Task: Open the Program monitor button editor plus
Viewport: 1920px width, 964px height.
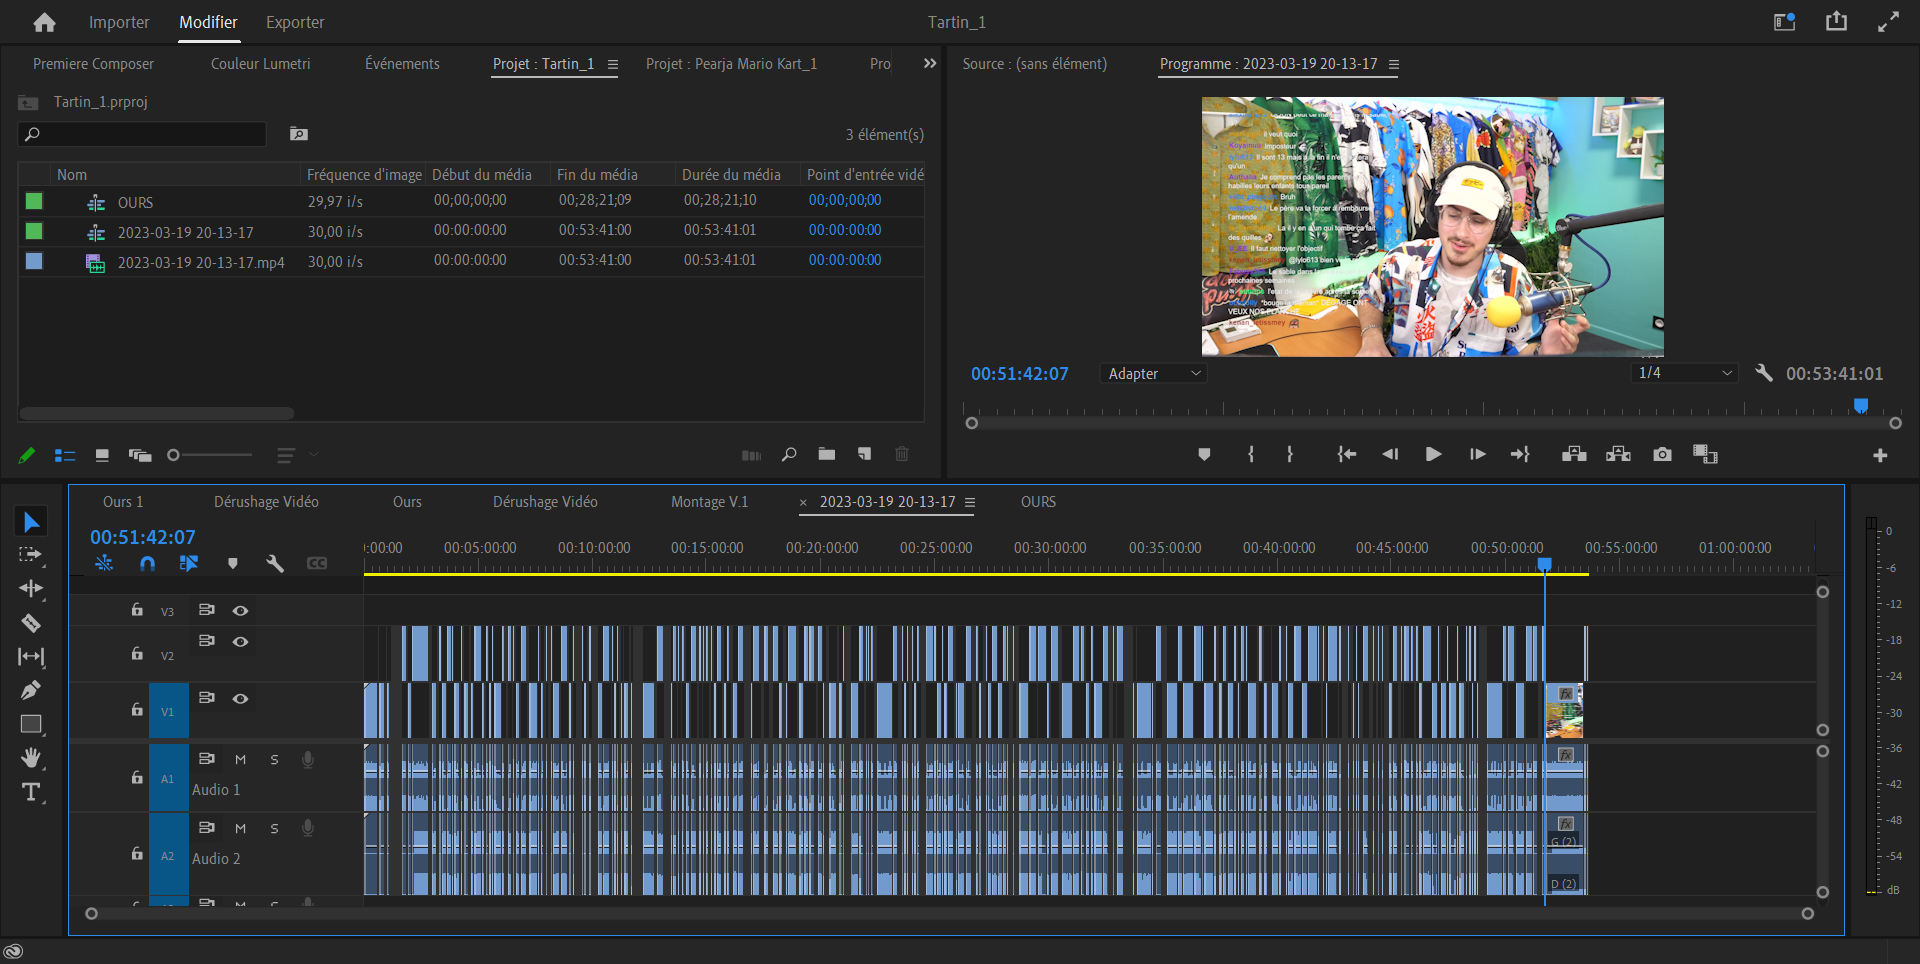Action: (1880, 455)
